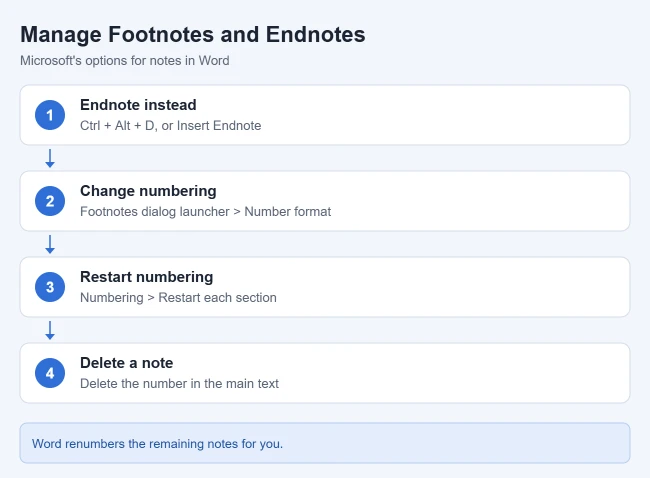650x478 pixels.
Task: Click the "Manage Footnotes and Endnotes" heading
Action: [193, 35]
